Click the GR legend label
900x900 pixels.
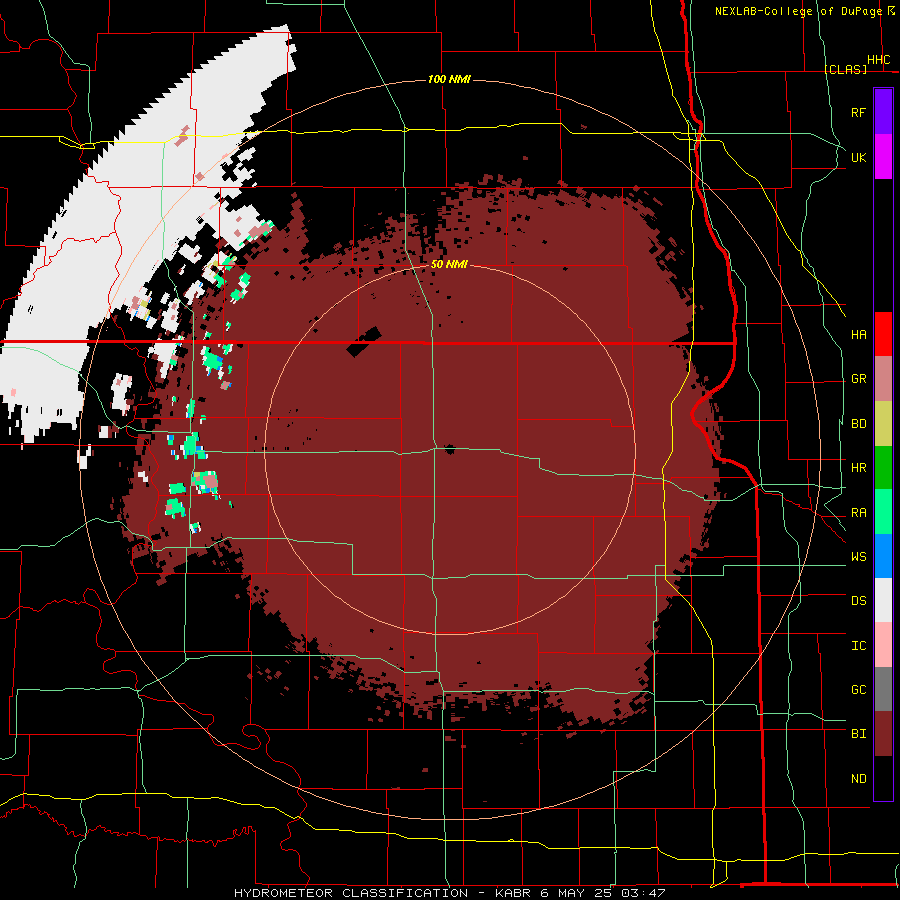pyautogui.click(x=858, y=379)
